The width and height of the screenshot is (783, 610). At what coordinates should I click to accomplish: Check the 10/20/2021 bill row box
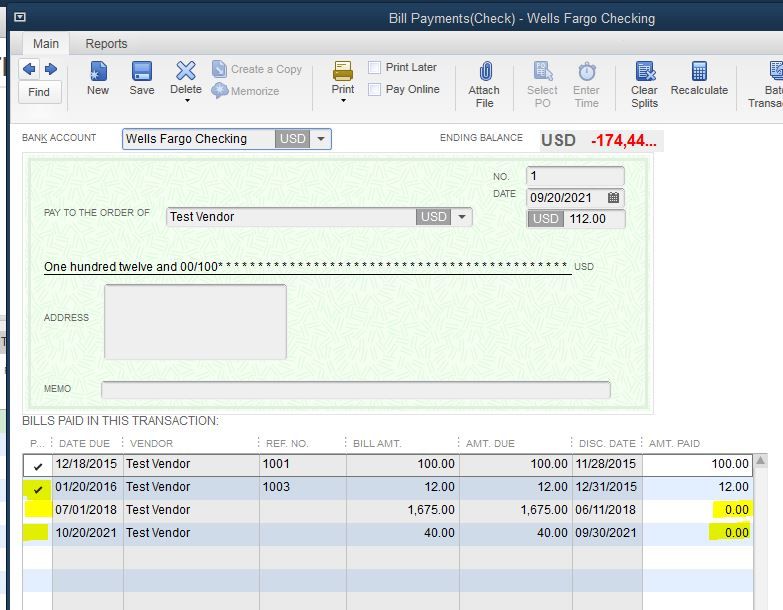[37, 533]
